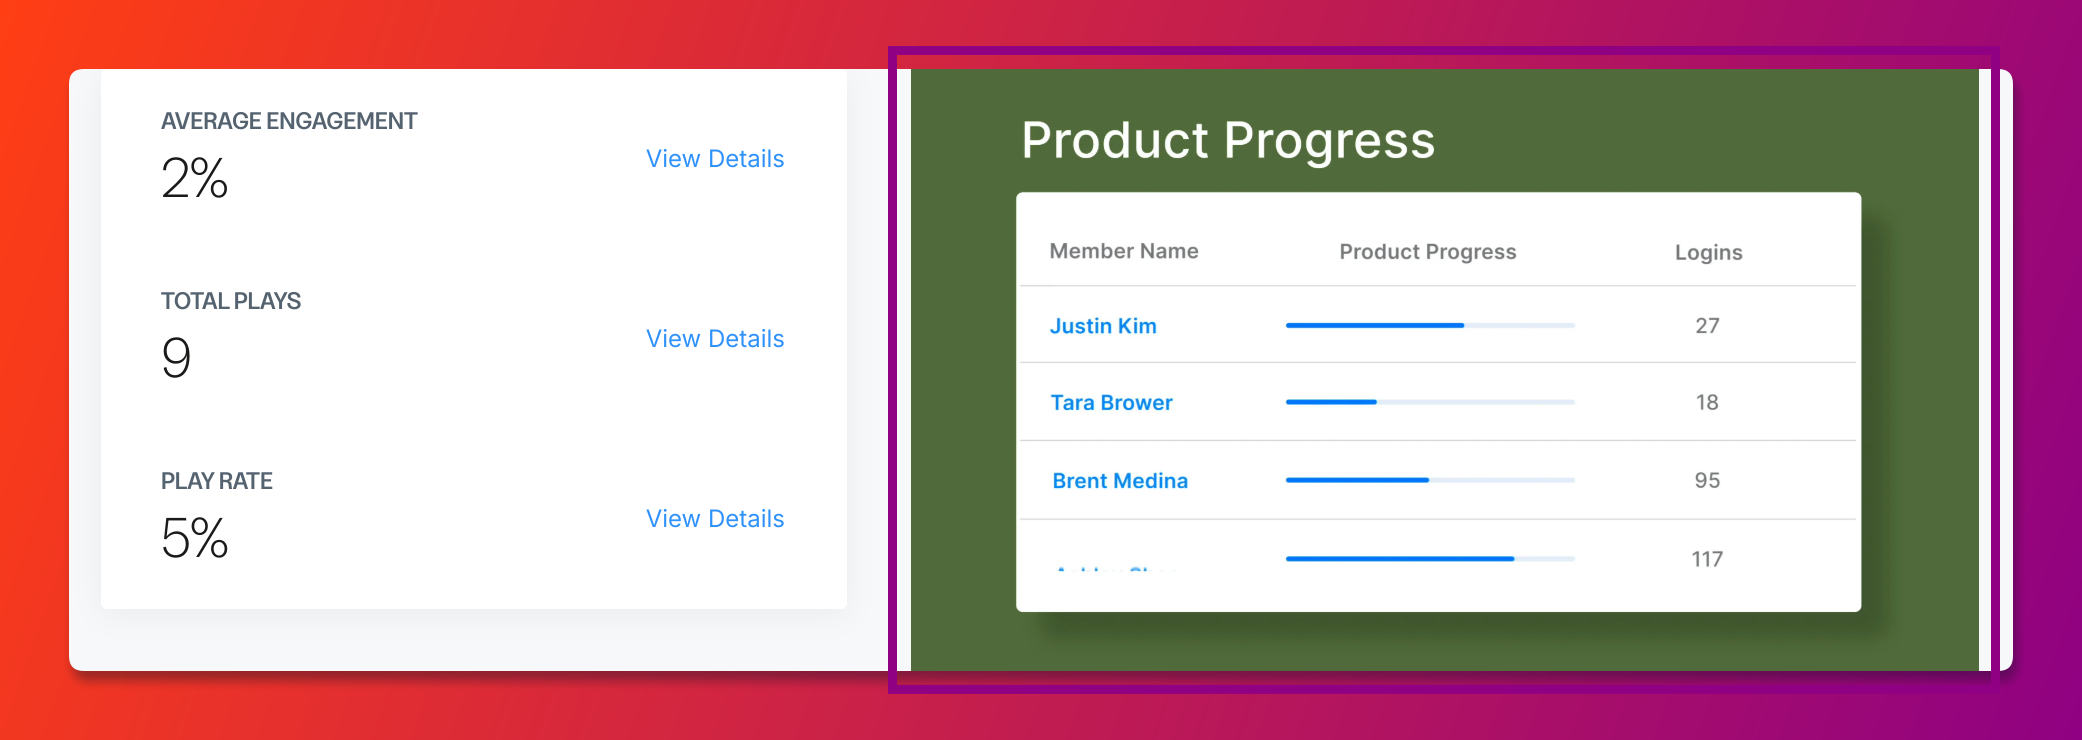Sort by Member Name column header
Image resolution: width=2082 pixels, height=740 pixels.
point(1124,251)
